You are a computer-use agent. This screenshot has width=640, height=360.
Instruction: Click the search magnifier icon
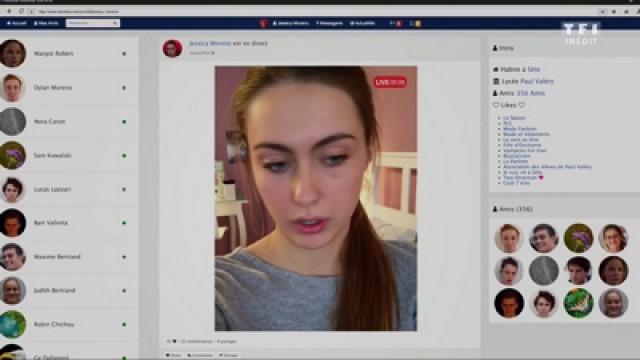point(116,23)
